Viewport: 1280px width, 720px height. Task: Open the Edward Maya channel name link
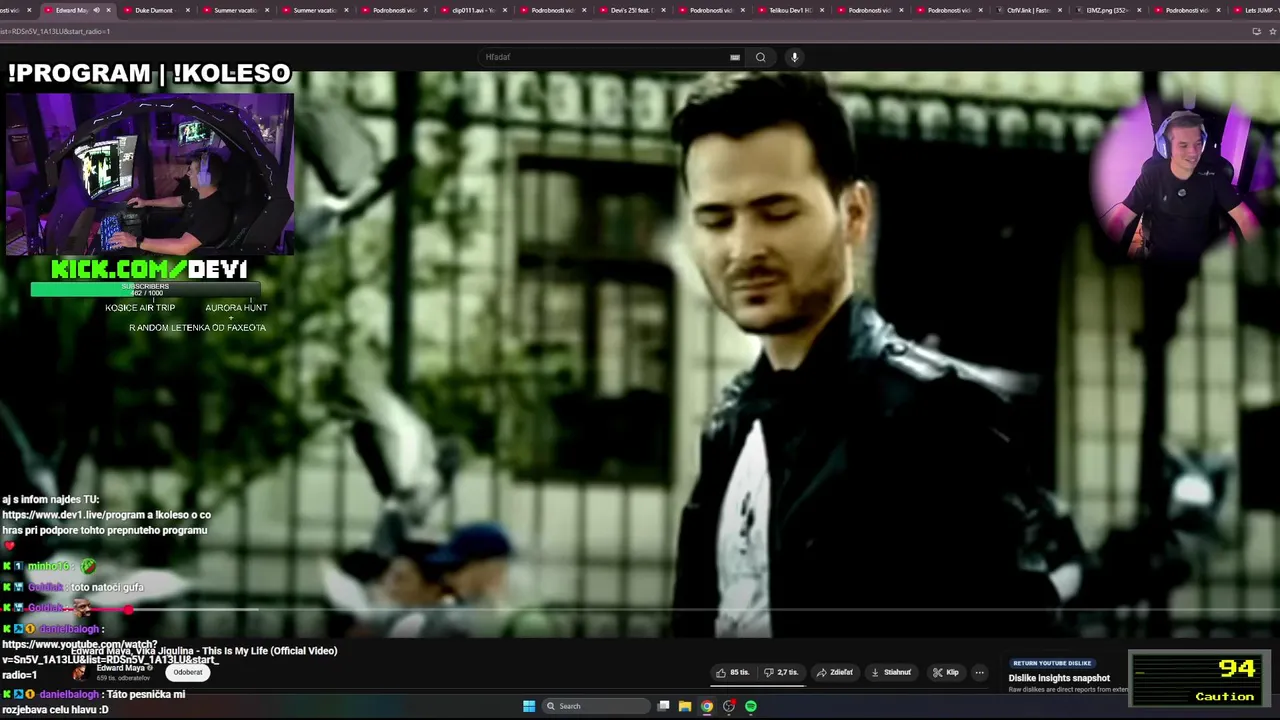point(123,668)
